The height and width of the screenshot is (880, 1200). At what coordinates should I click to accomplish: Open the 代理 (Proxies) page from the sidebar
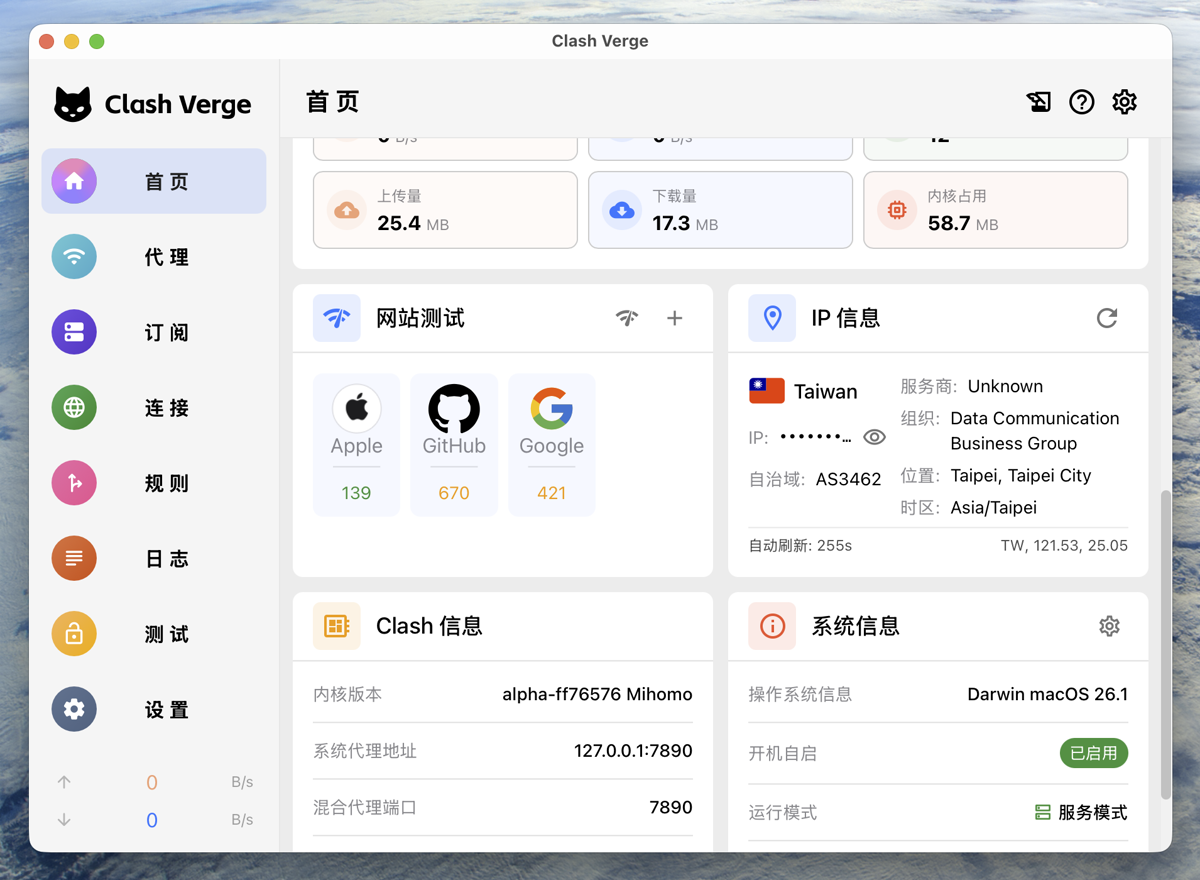click(x=153, y=257)
